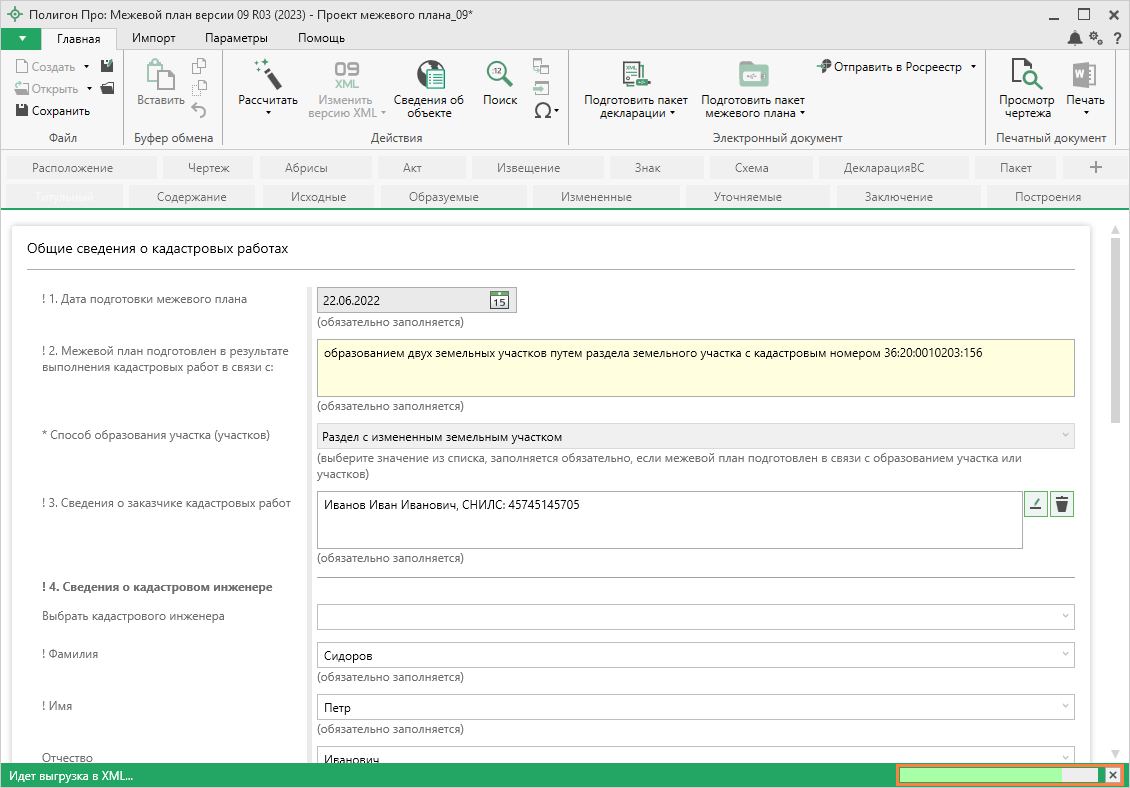Switch to the Импорт ribbon tab
Viewport: 1130px width, 788px height.
coord(154,38)
